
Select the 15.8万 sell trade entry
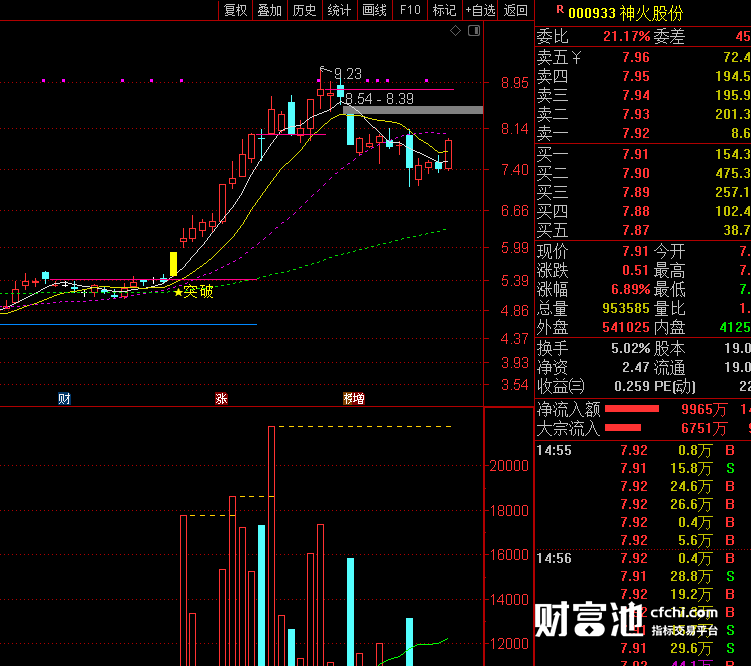pos(691,468)
